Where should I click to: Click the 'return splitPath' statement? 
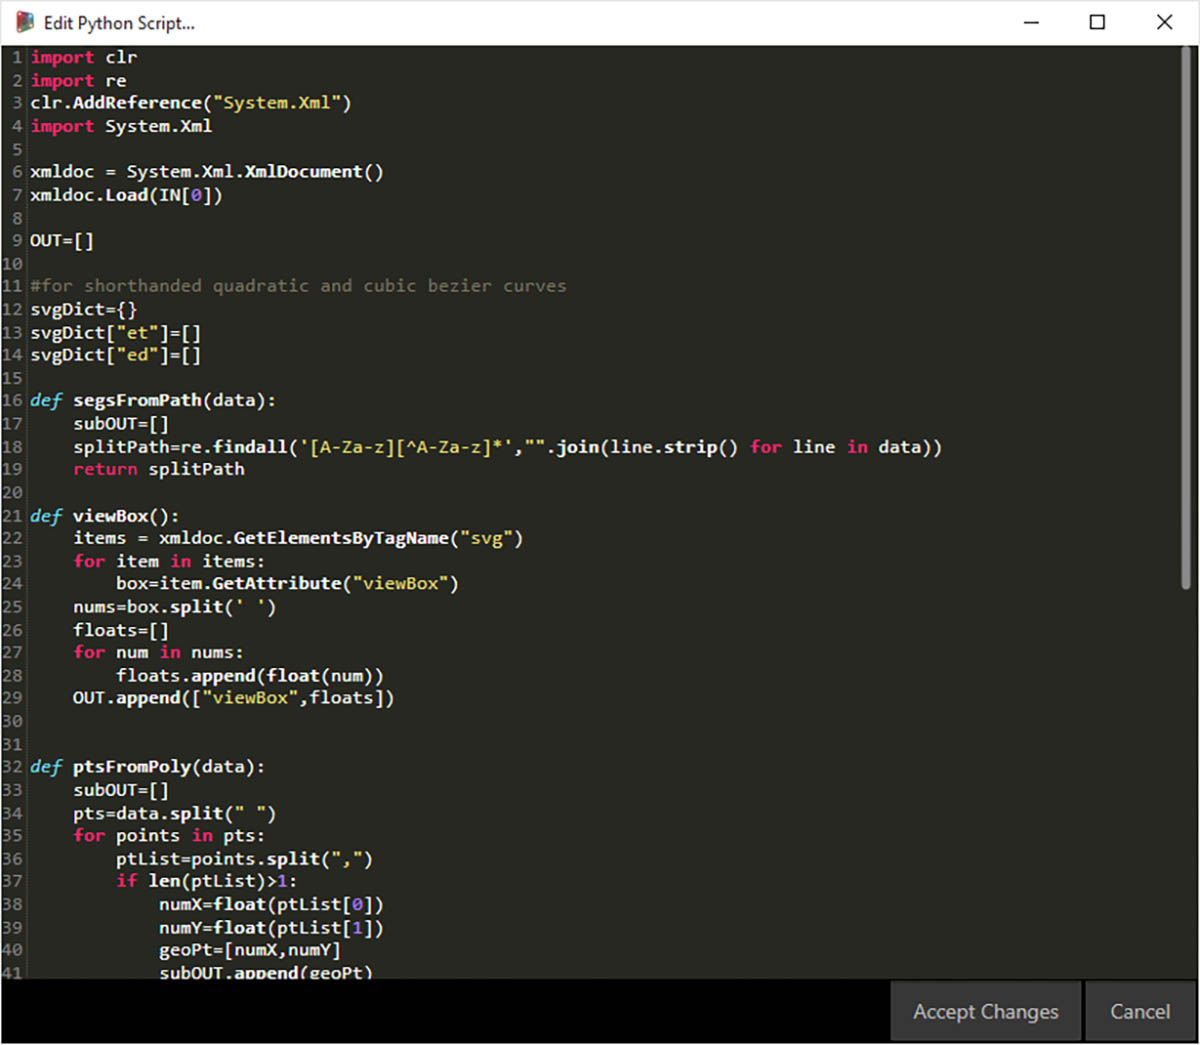(158, 470)
